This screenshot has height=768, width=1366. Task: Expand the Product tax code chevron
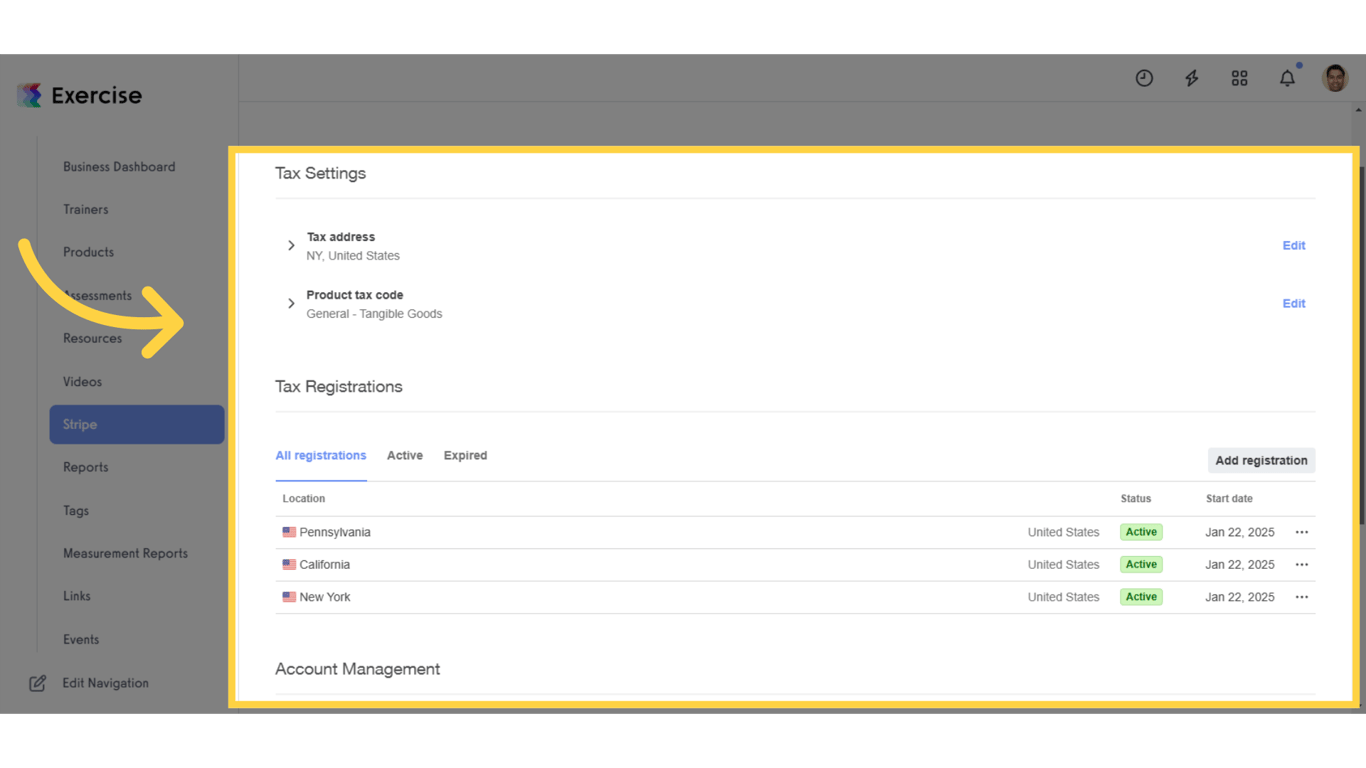click(x=290, y=303)
